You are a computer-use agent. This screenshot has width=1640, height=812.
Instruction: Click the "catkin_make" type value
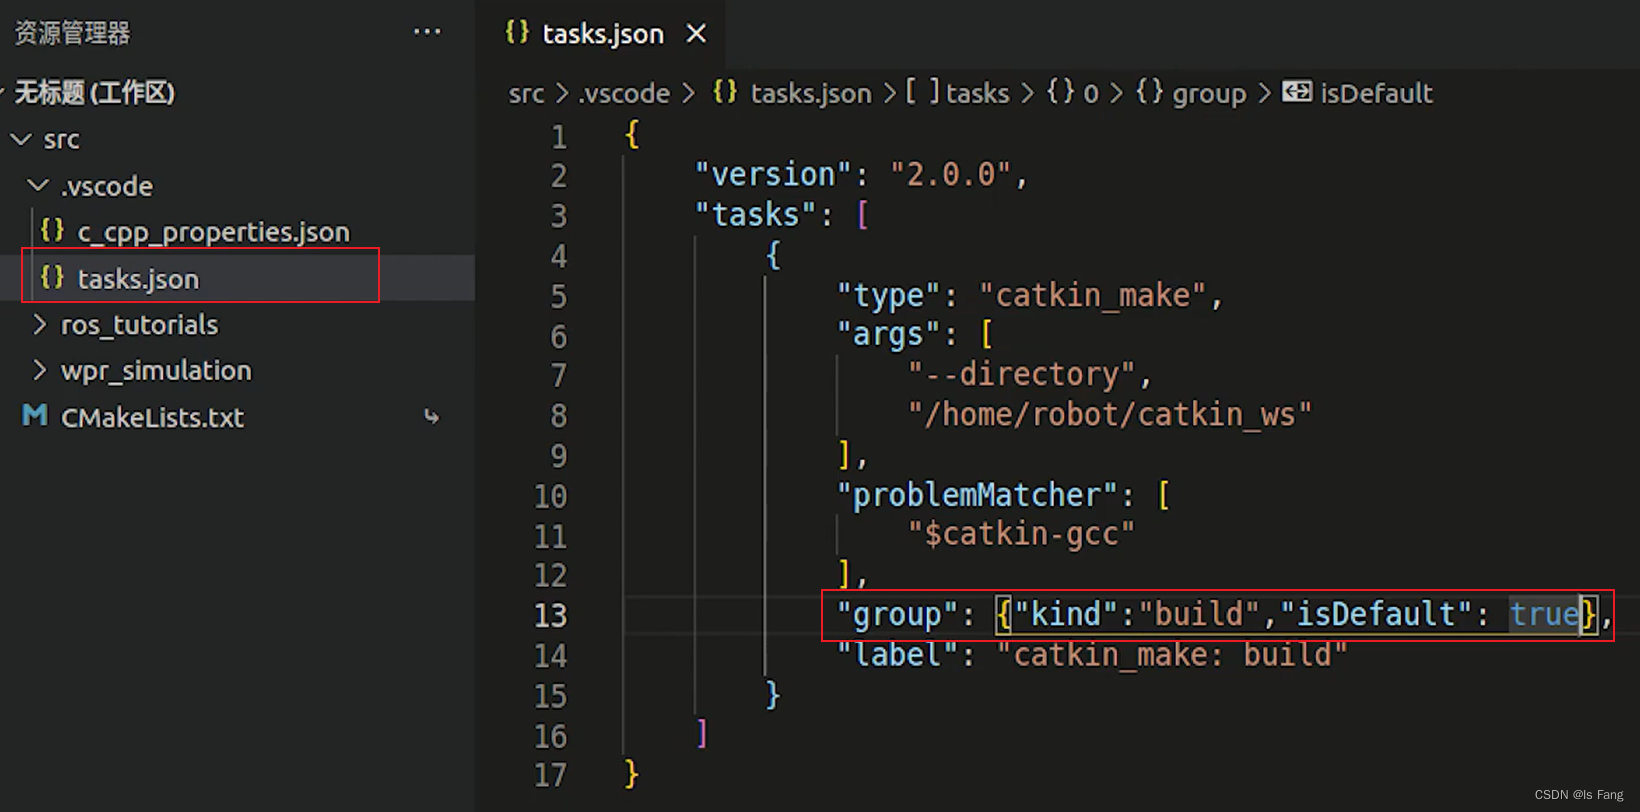(x=1094, y=295)
